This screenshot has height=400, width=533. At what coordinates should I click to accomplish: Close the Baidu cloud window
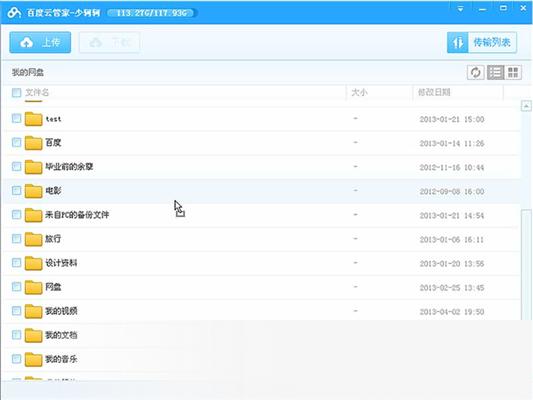[523, 8]
